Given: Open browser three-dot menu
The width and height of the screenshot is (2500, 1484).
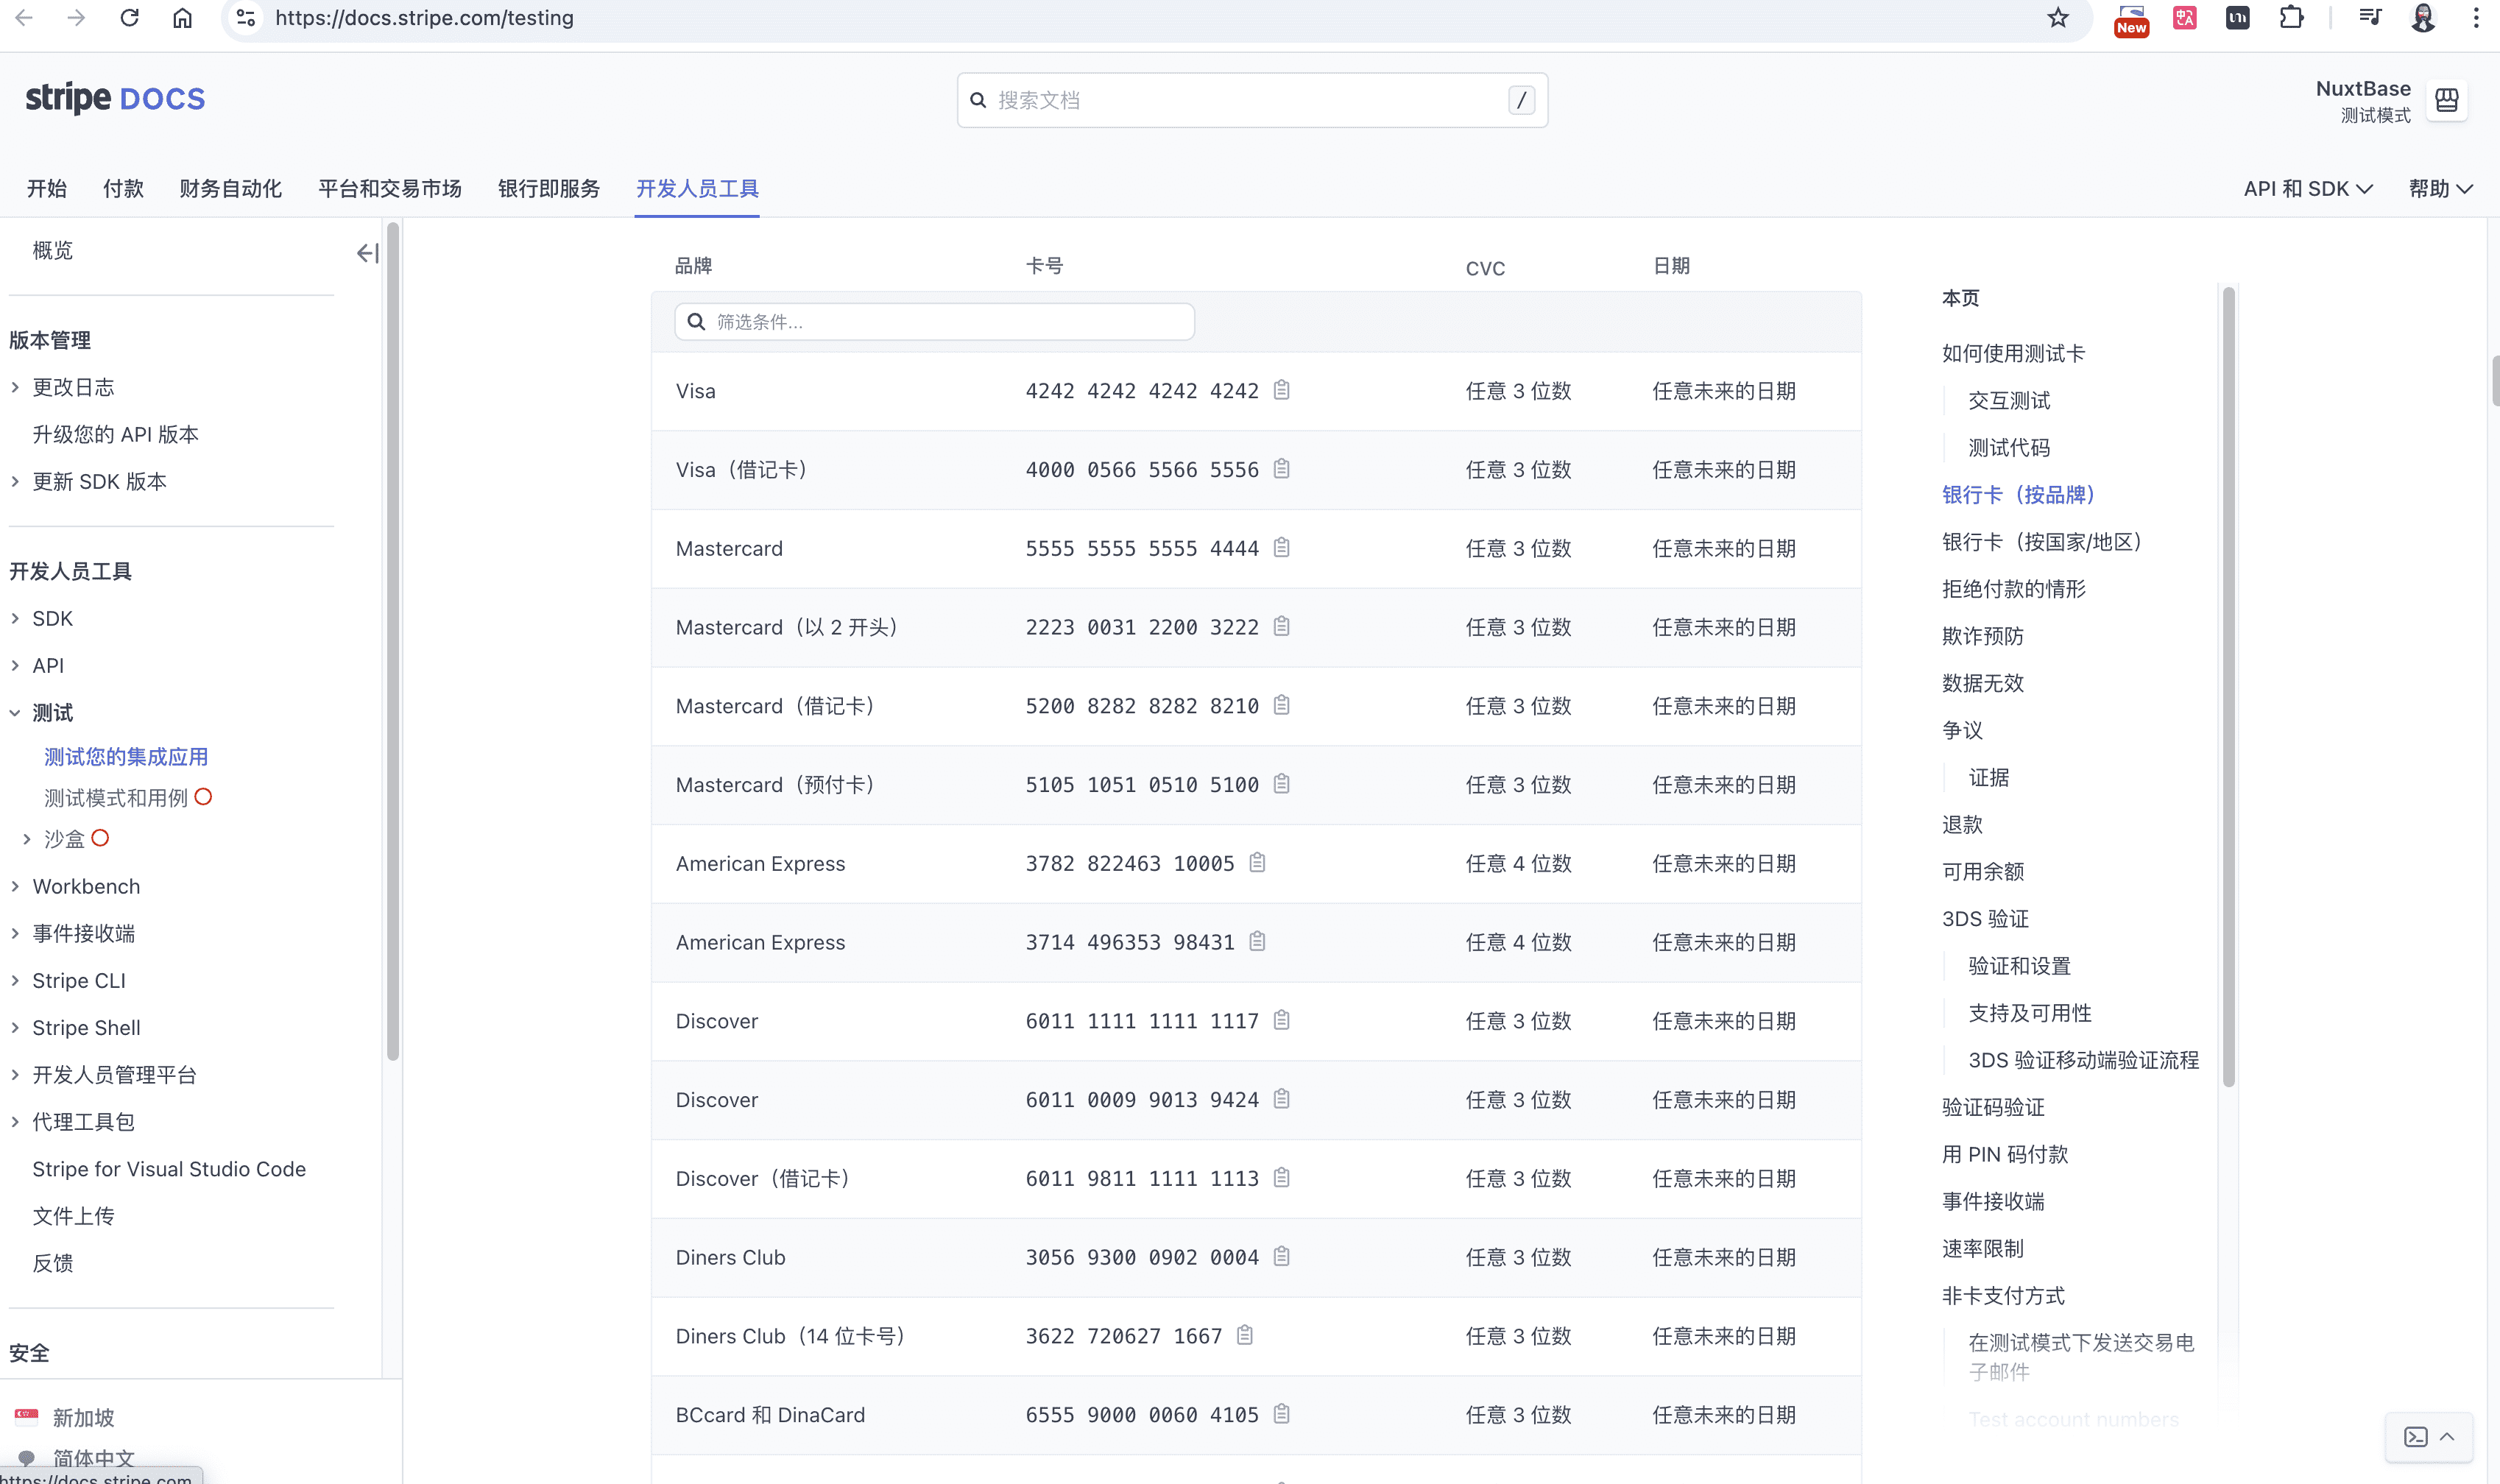Looking at the screenshot, I should (x=2476, y=18).
